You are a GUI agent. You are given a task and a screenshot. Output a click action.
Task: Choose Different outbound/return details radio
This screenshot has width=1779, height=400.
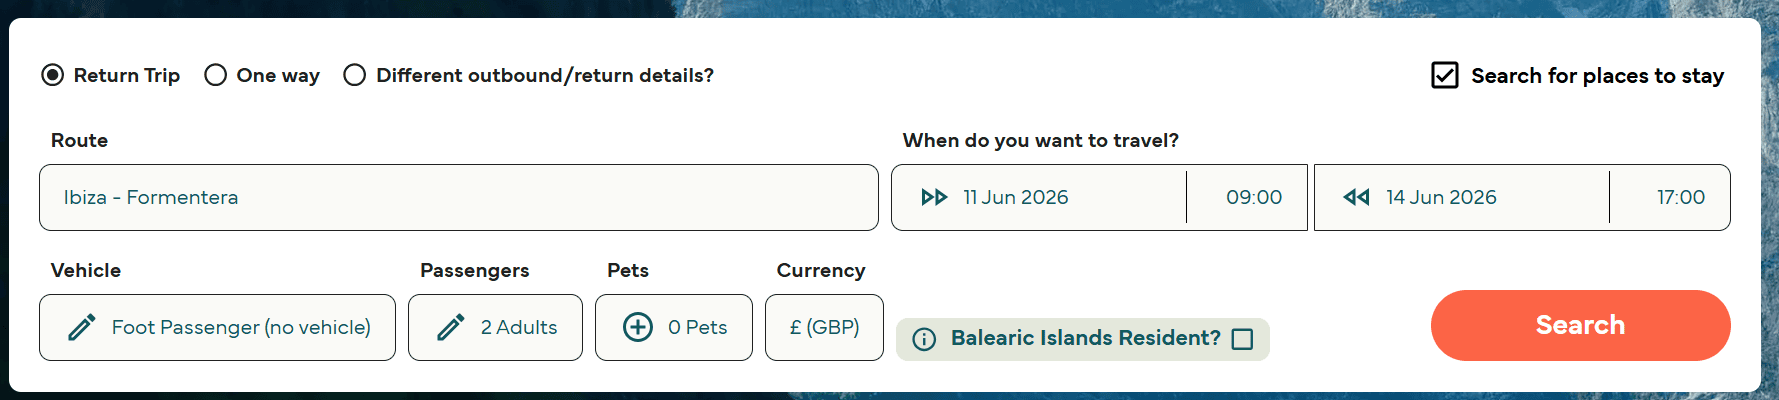tap(355, 75)
